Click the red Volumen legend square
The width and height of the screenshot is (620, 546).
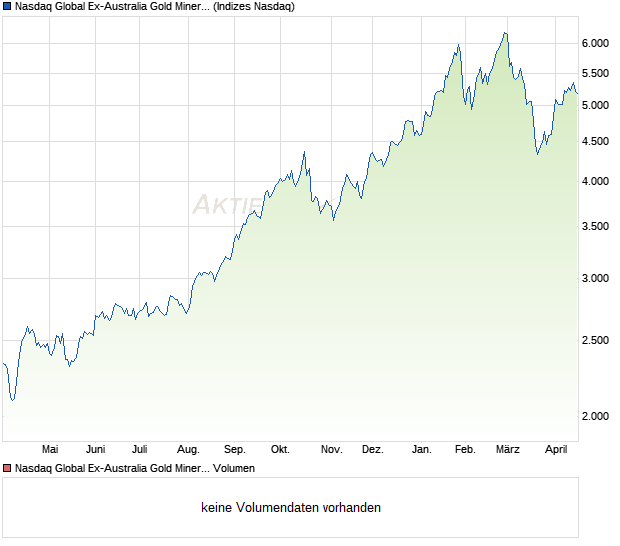[x=7, y=468]
